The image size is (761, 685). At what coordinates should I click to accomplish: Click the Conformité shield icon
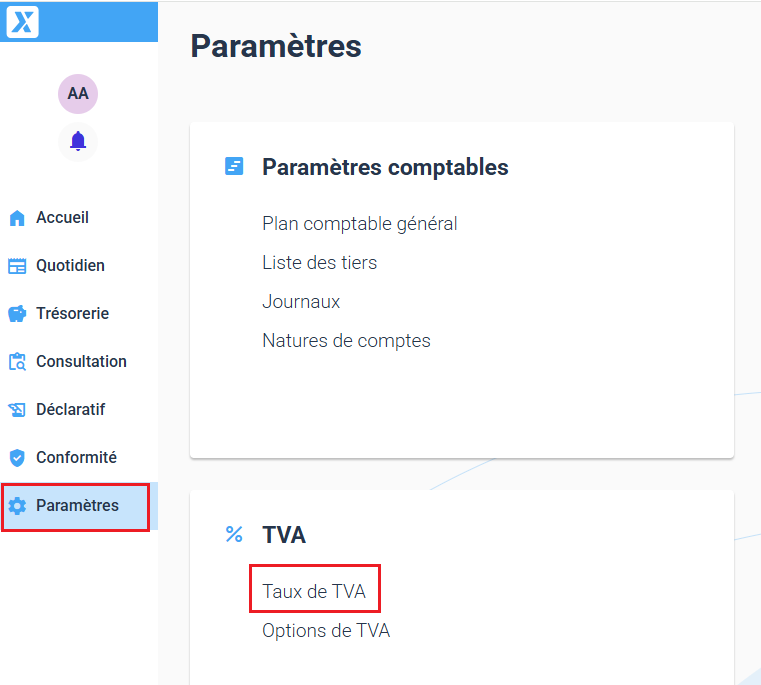[x=17, y=458]
